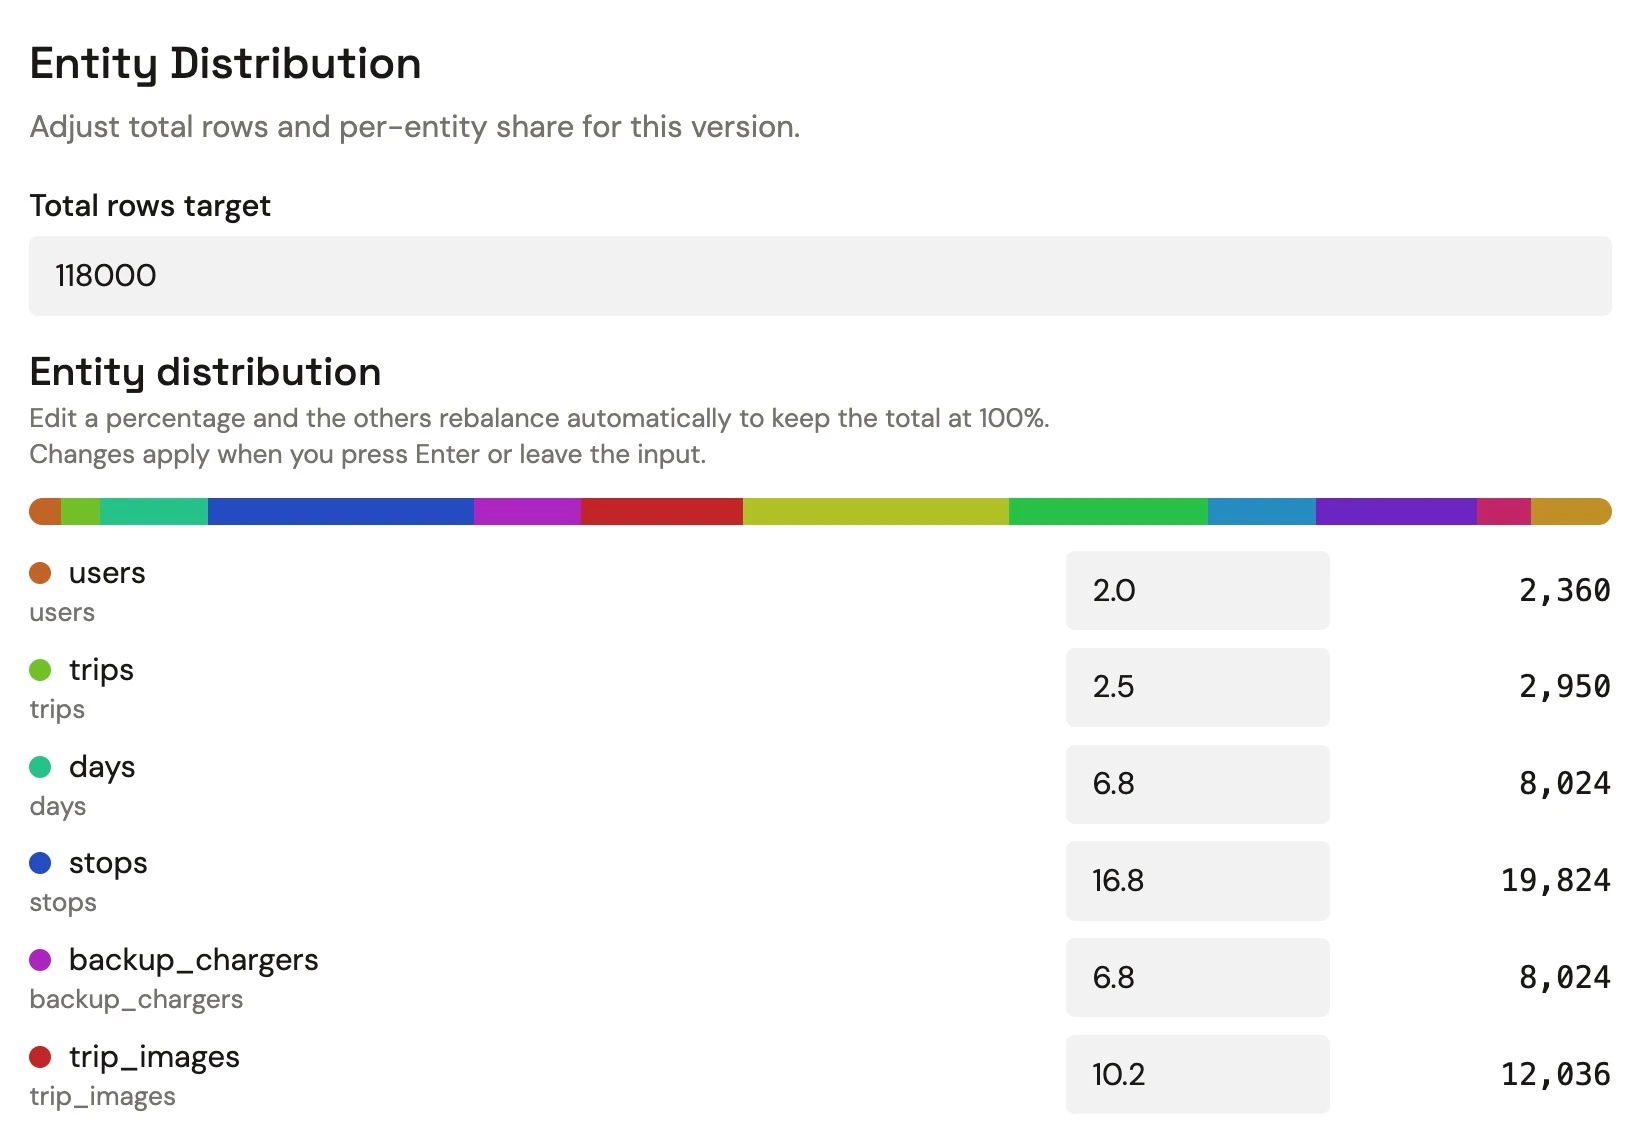Click the days percentage input showing 6.8
The width and height of the screenshot is (1644, 1130).
[1197, 784]
